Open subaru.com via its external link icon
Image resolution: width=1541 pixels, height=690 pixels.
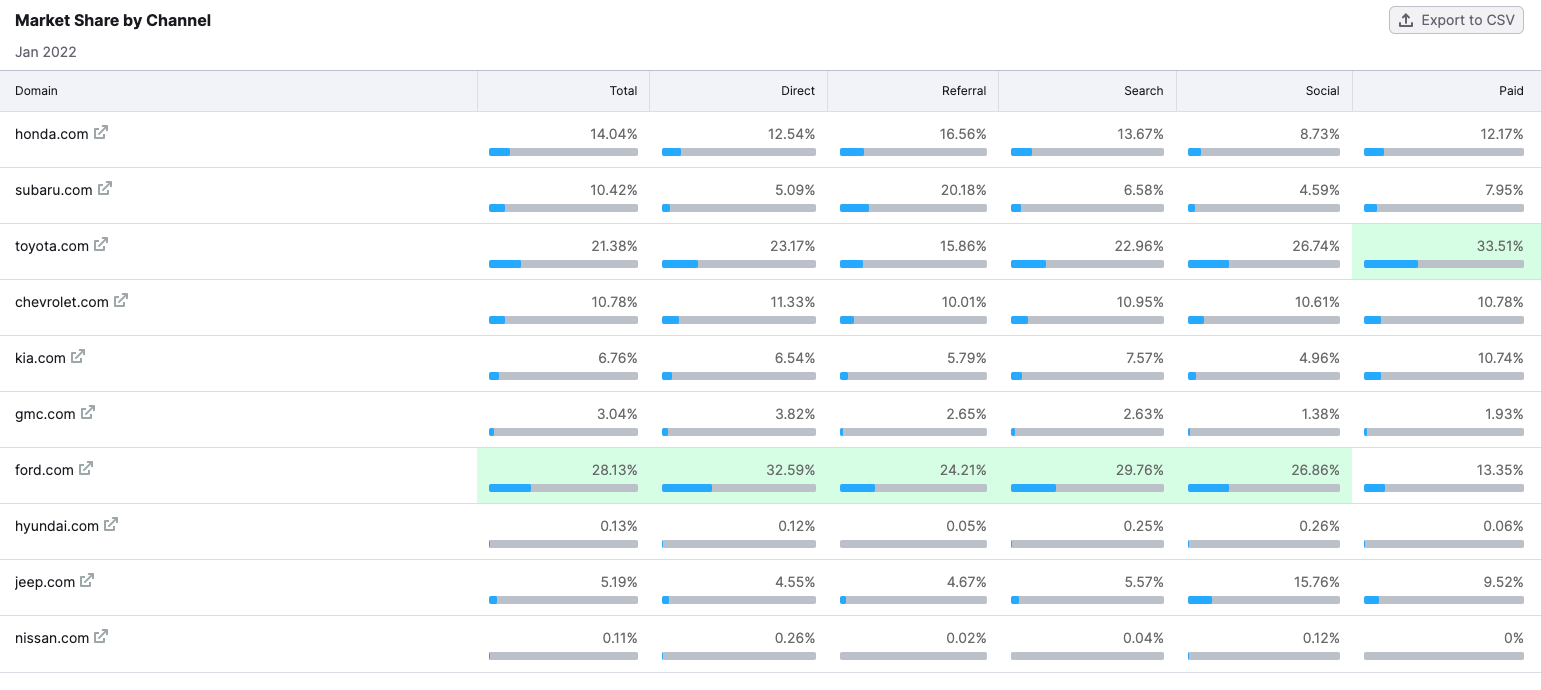tap(105, 188)
